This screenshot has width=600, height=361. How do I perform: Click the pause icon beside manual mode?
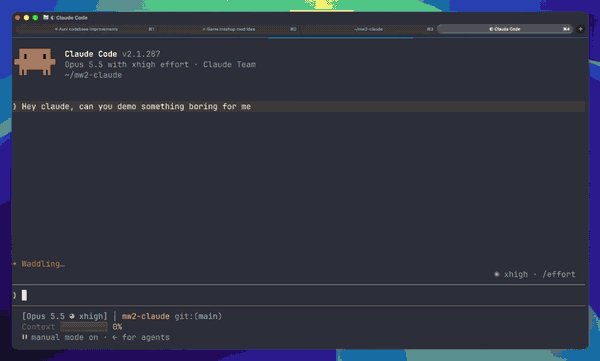pos(24,337)
